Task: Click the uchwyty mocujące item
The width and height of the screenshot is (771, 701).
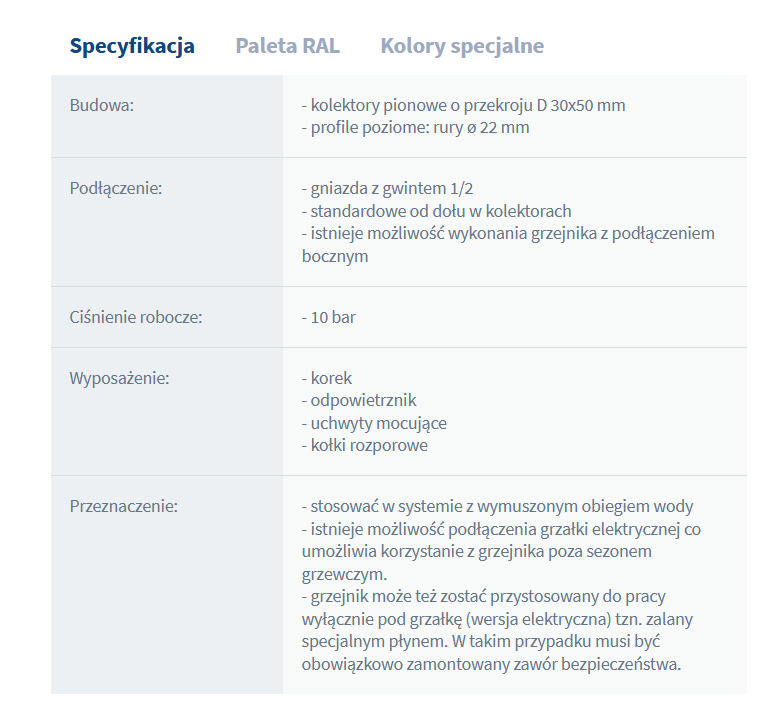Action: point(374,423)
